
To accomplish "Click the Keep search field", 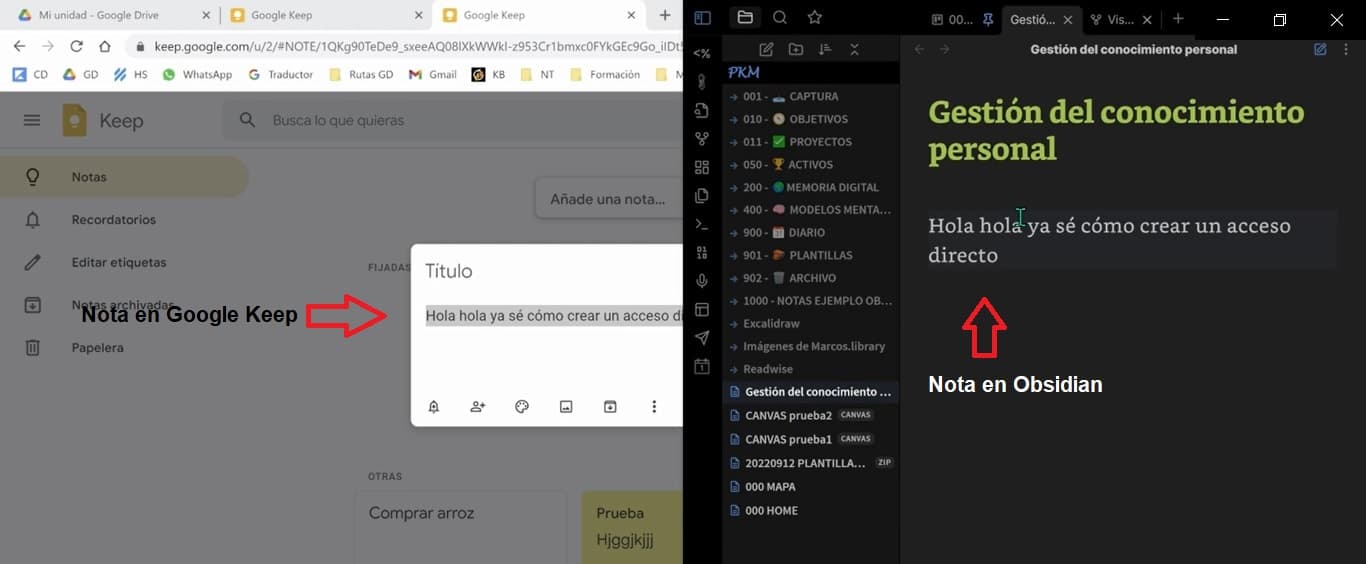I will 452,120.
